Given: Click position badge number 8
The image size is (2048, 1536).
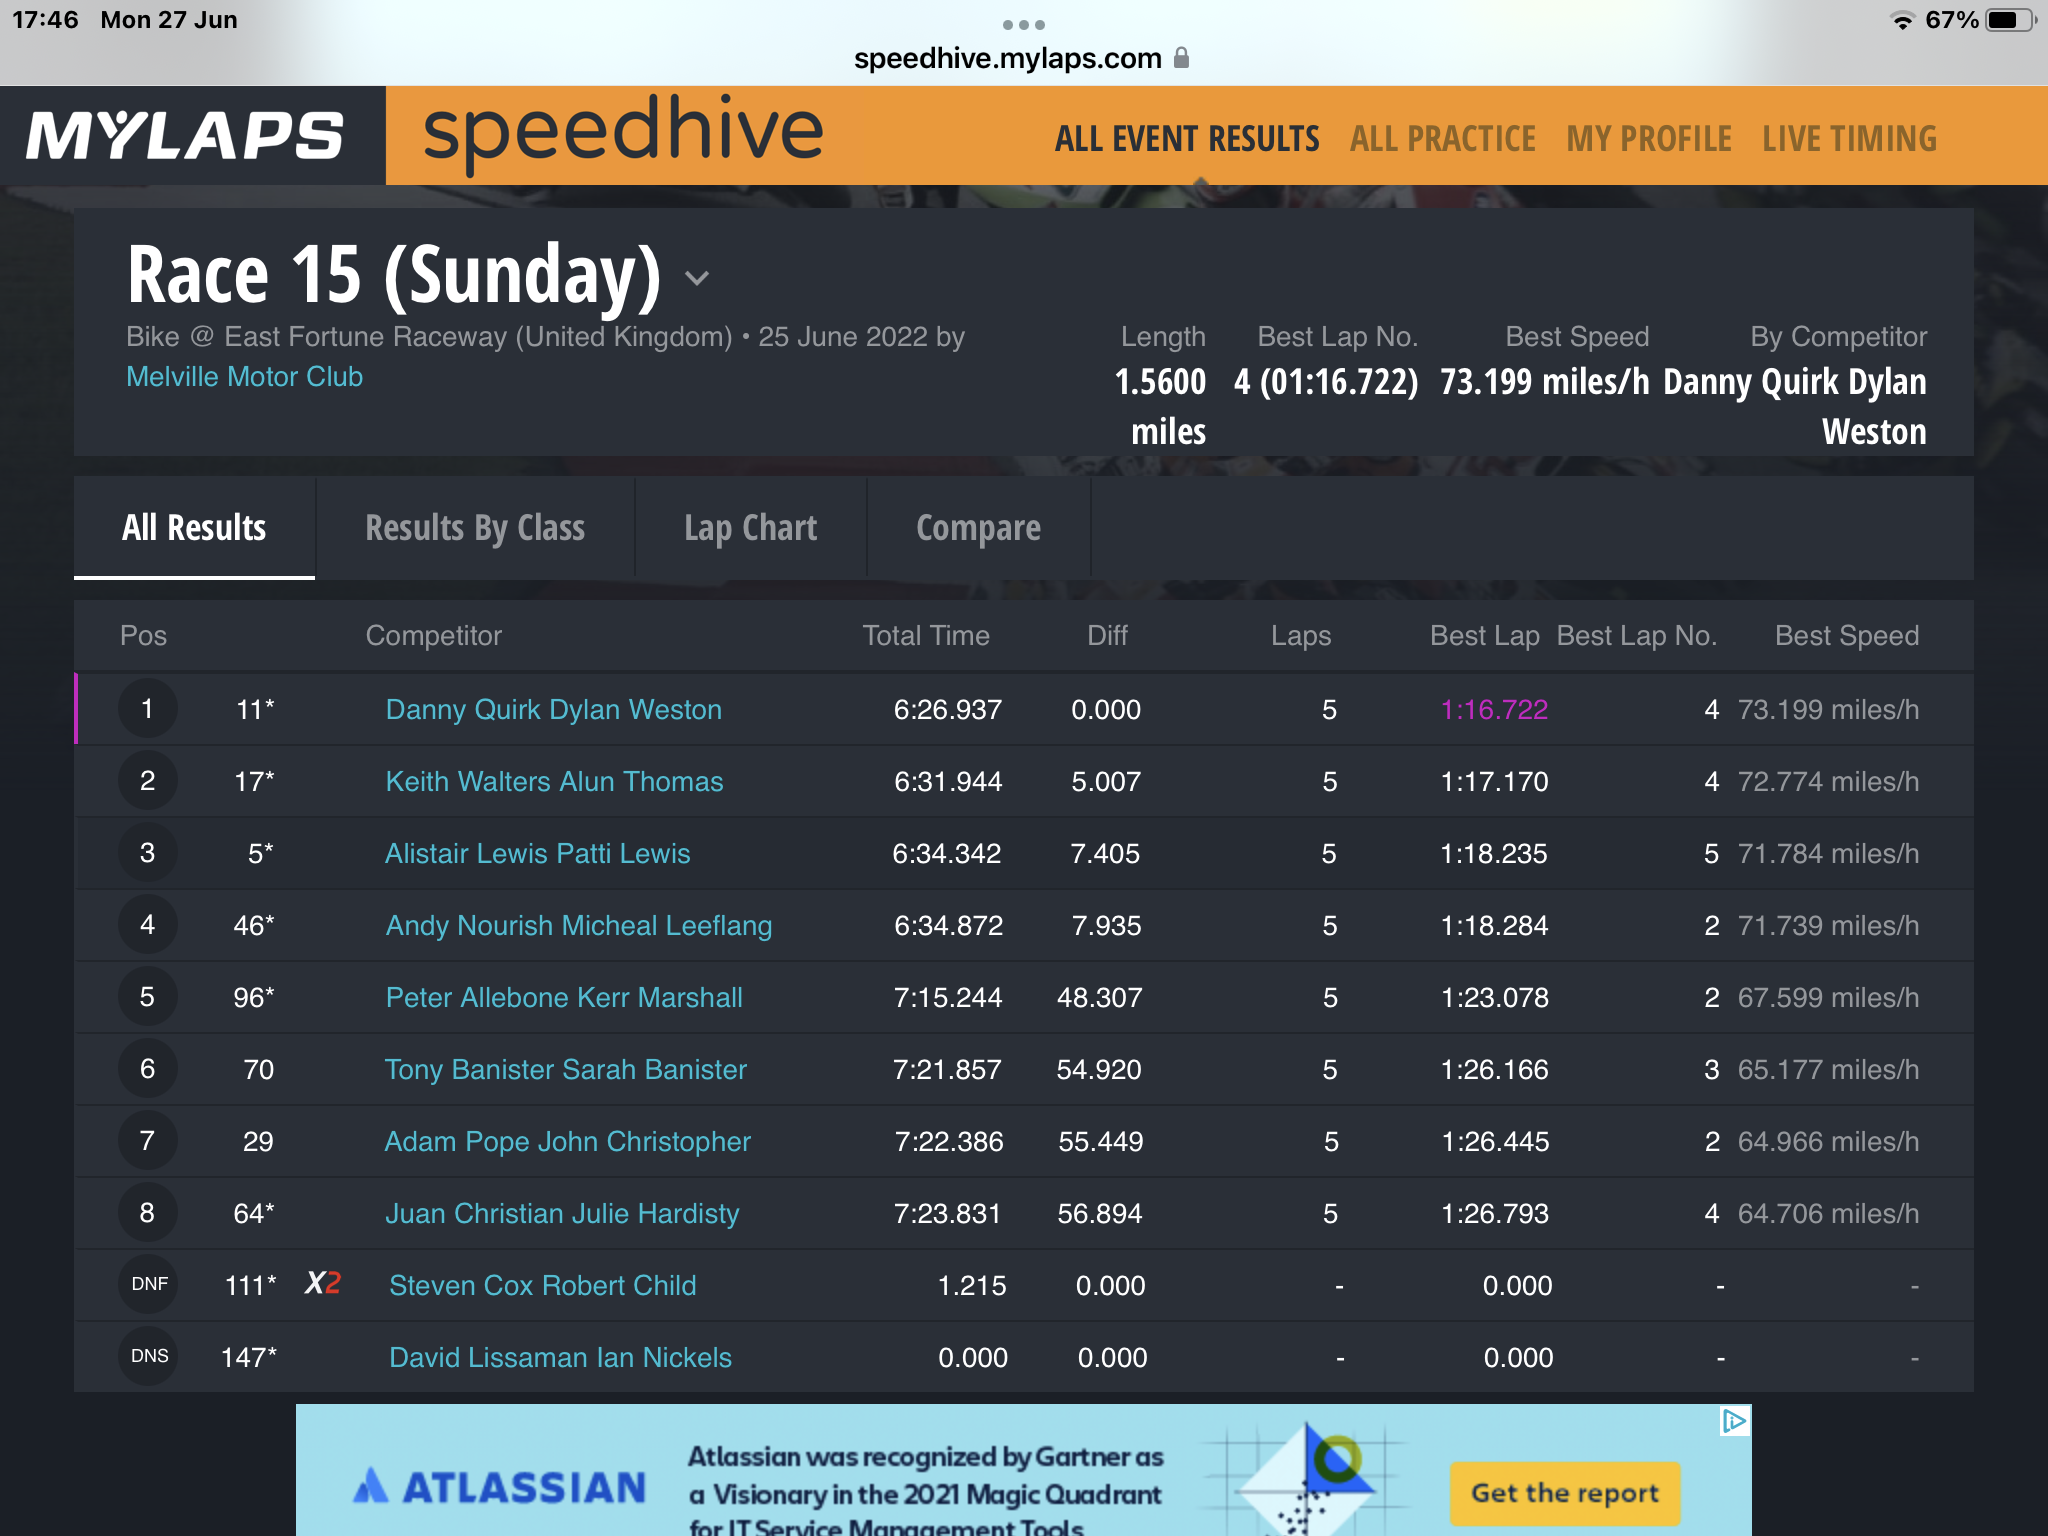Looking at the screenshot, I should [x=147, y=1213].
